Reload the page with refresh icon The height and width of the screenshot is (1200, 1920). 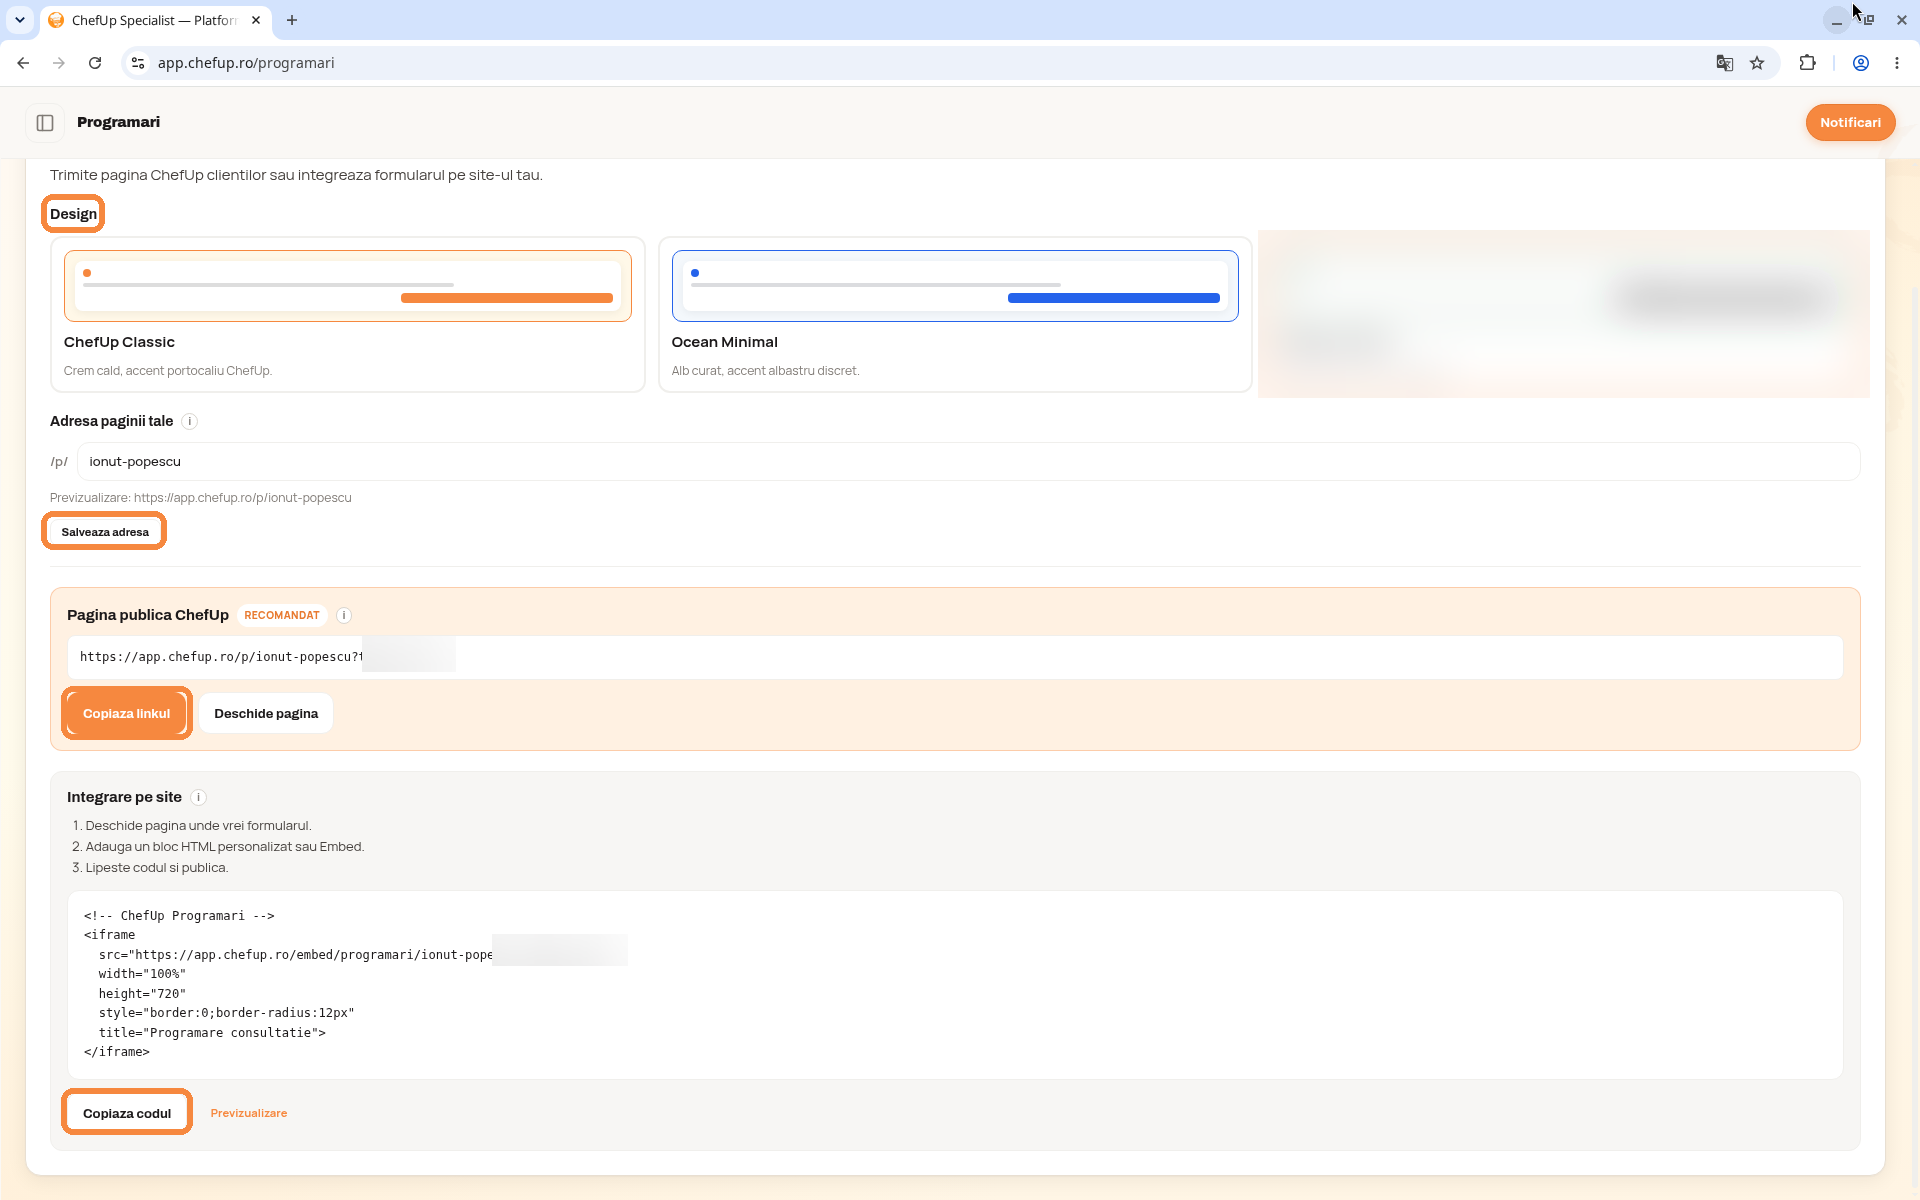pos(95,63)
